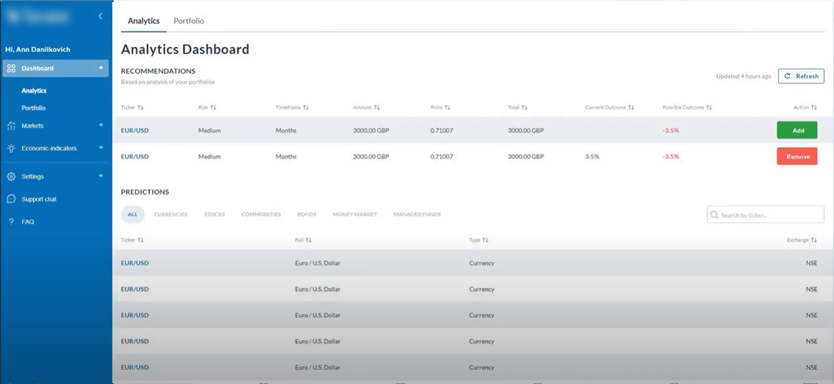
Task: Sort predictions by Exchange arrows
Action: (x=814, y=240)
